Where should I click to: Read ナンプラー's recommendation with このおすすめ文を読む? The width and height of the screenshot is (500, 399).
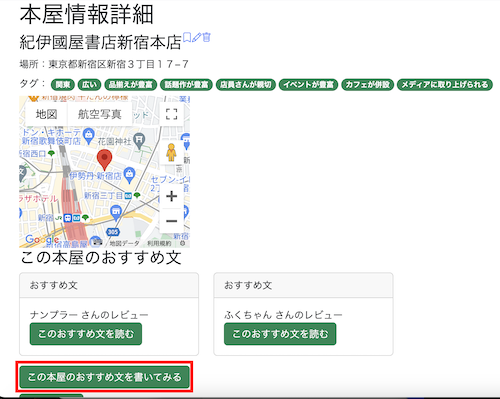click(x=86, y=334)
